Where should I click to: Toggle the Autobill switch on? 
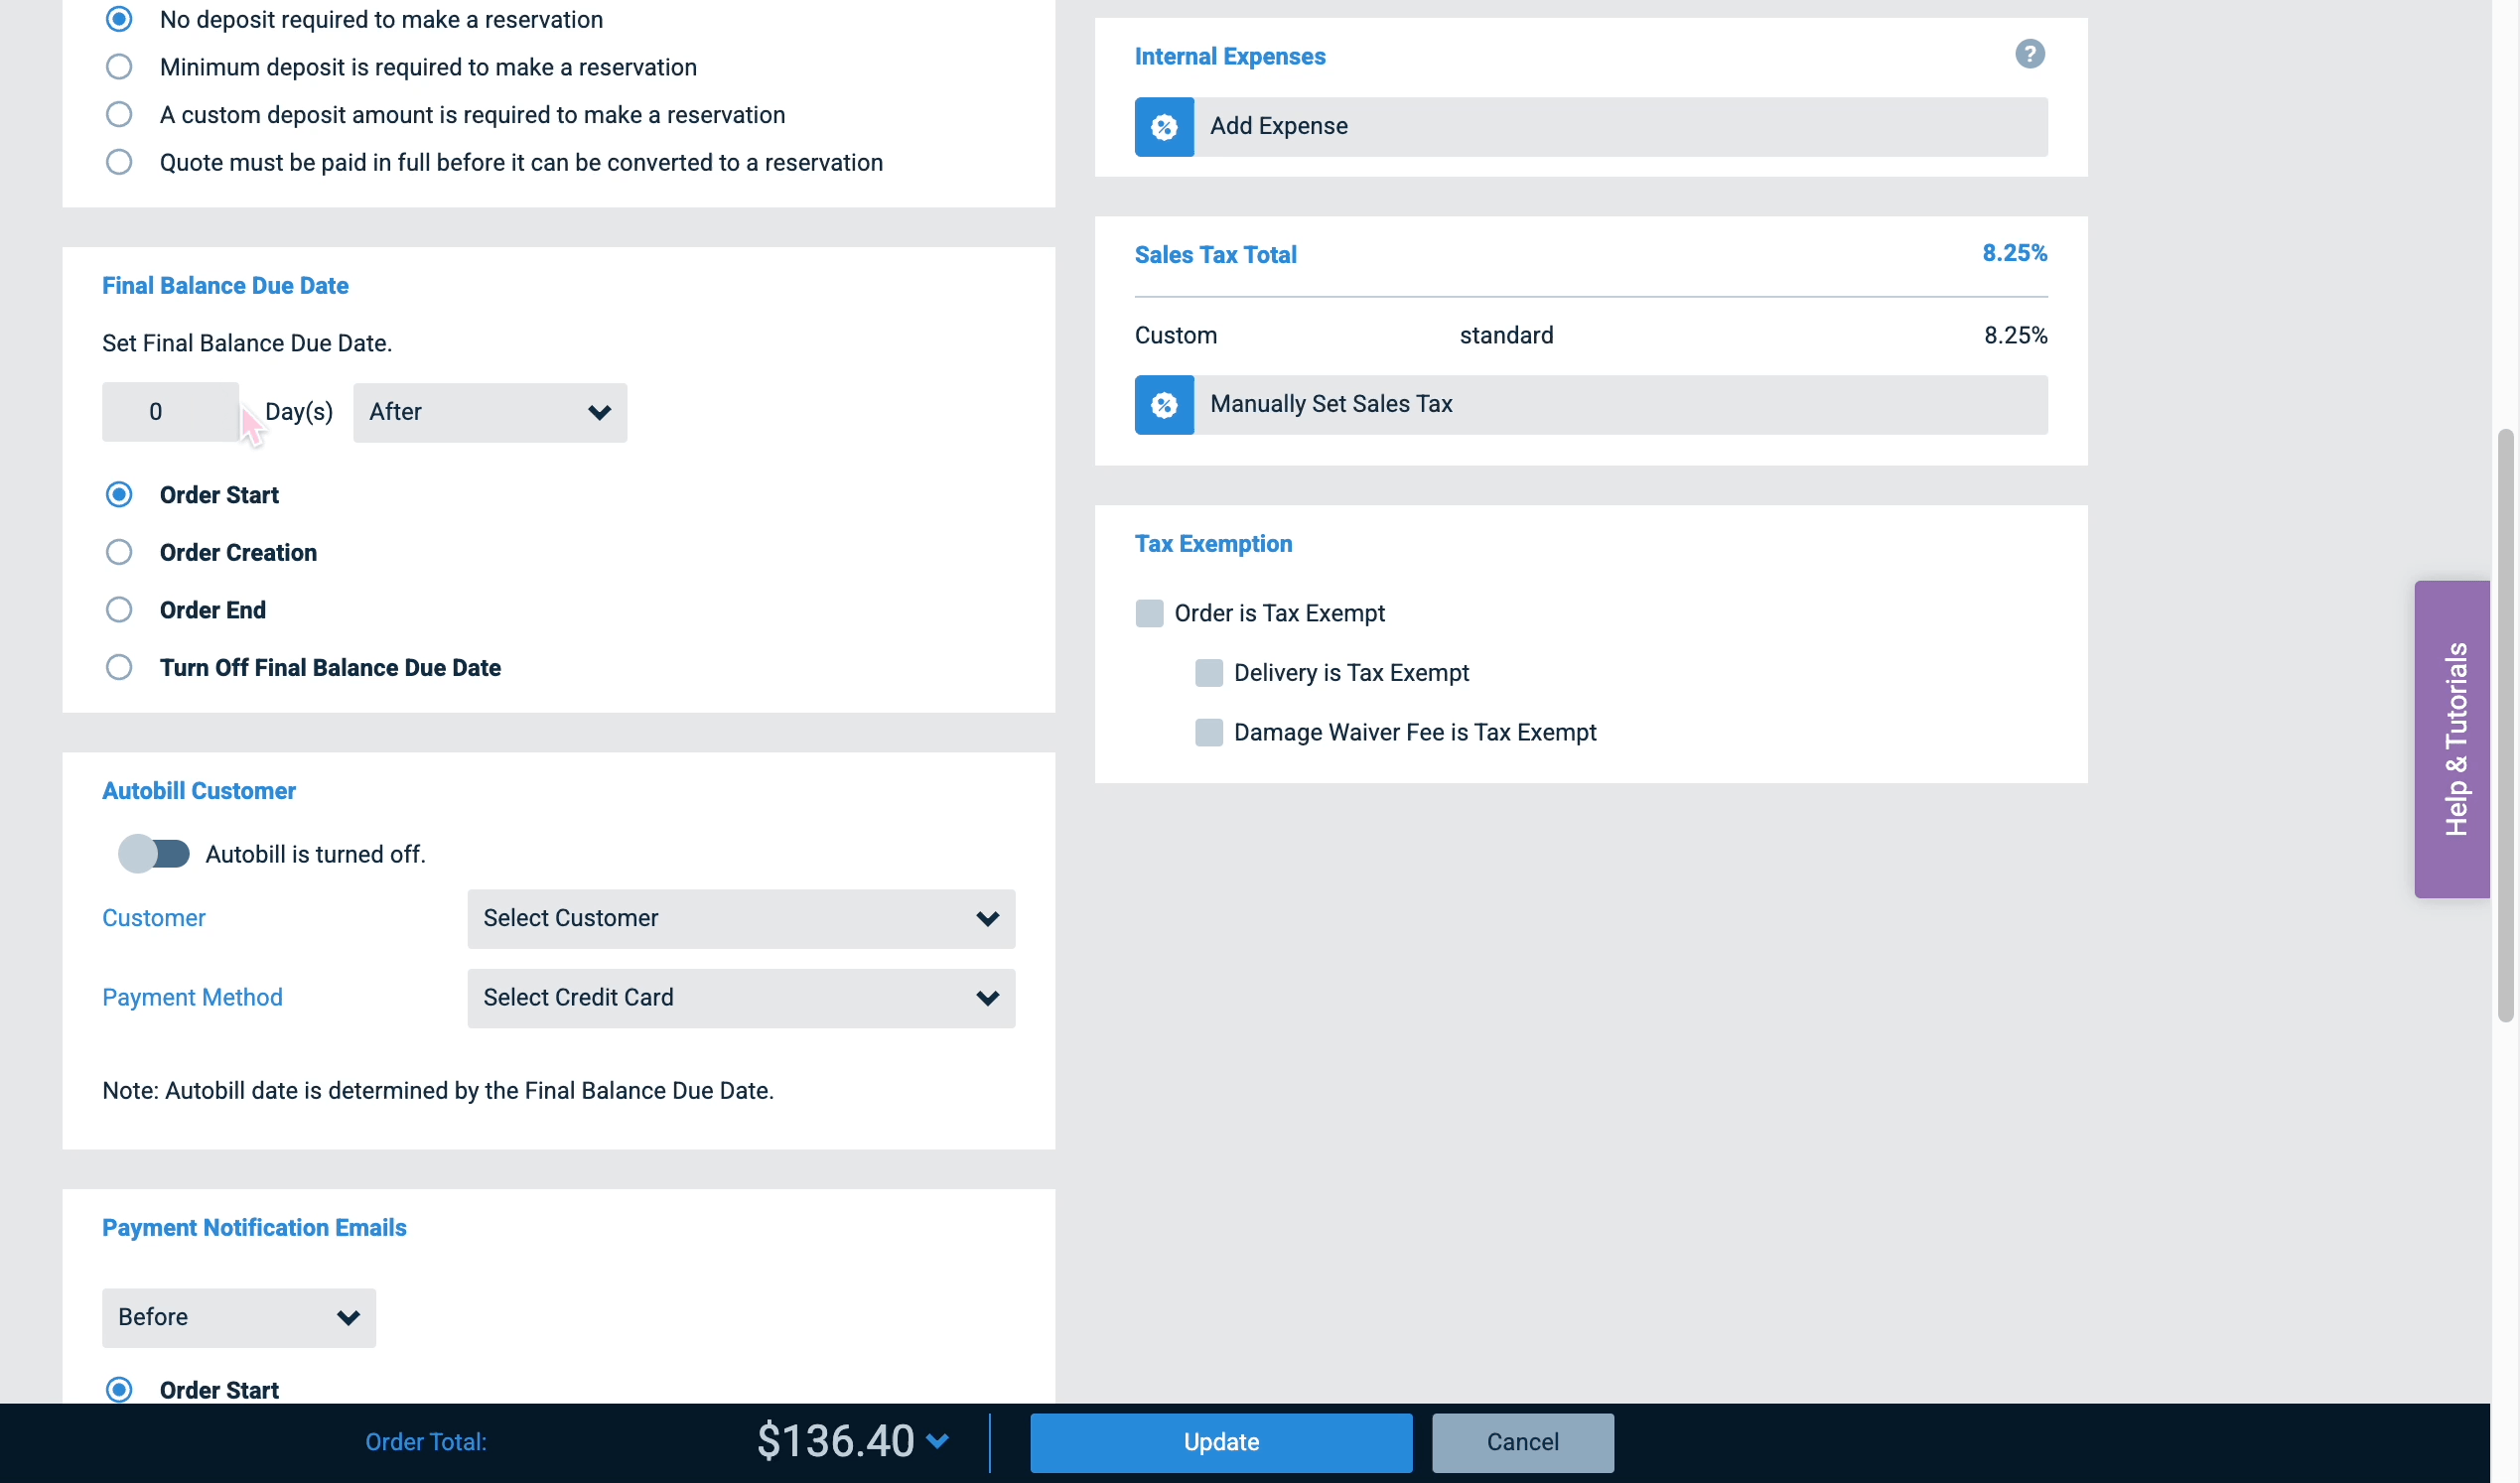click(x=154, y=854)
